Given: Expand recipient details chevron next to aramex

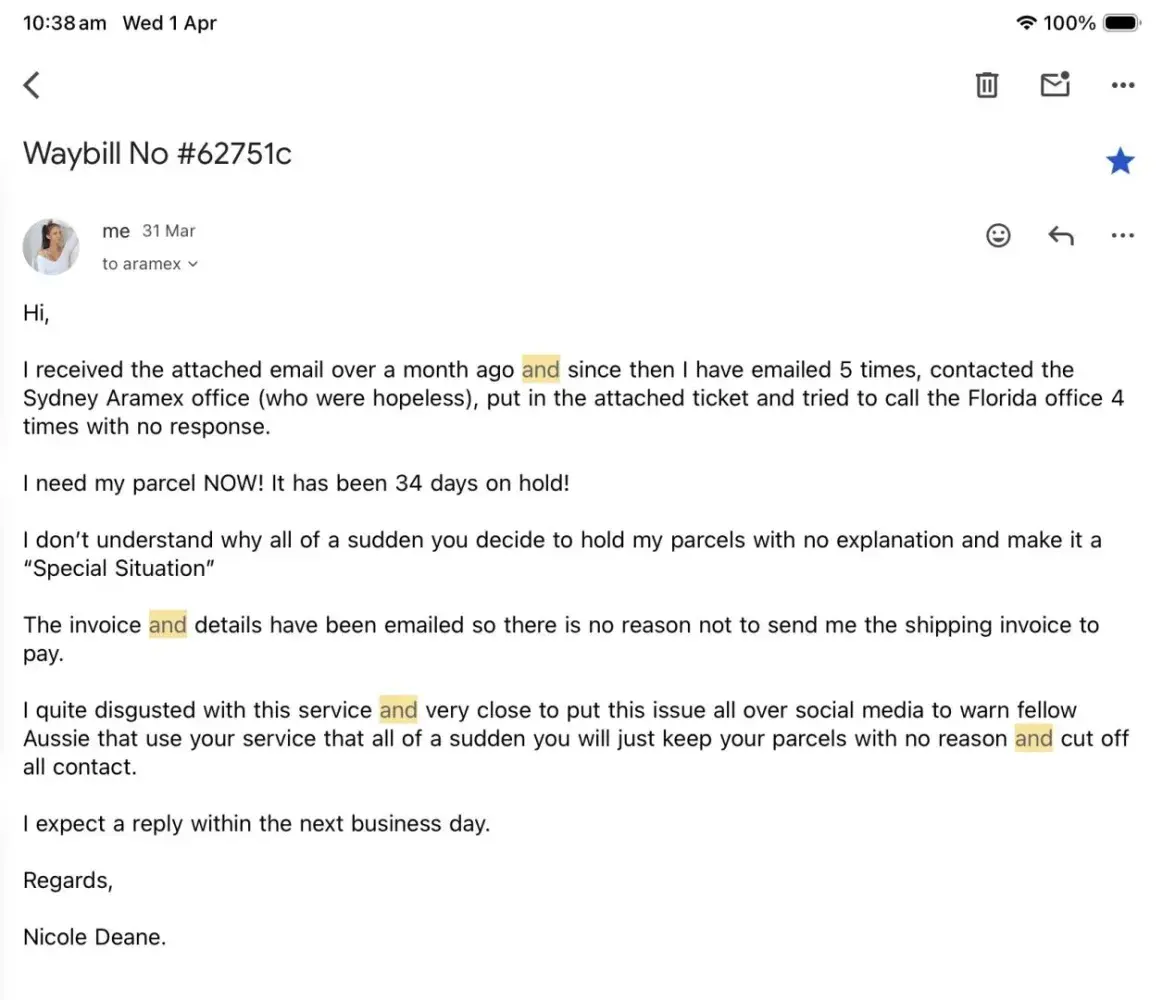Looking at the screenshot, I should [193, 265].
